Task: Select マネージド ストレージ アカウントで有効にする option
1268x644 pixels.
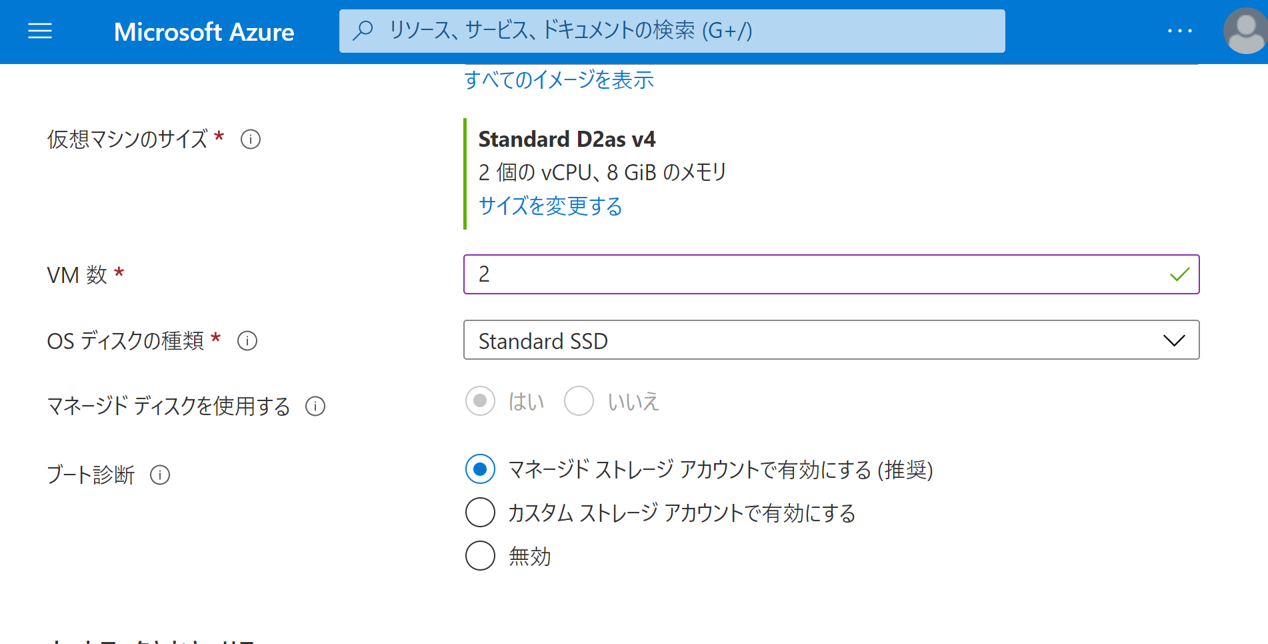Action: [x=480, y=469]
